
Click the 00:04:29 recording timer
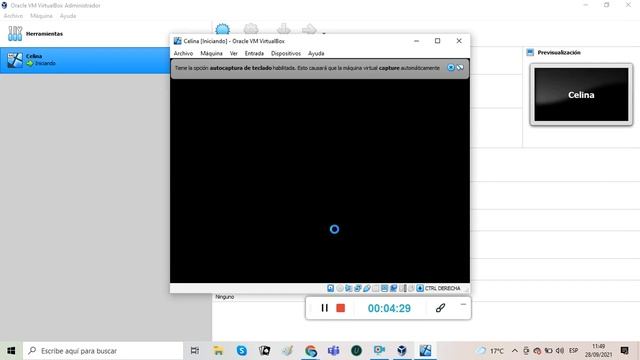pyautogui.click(x=389, y=308)
